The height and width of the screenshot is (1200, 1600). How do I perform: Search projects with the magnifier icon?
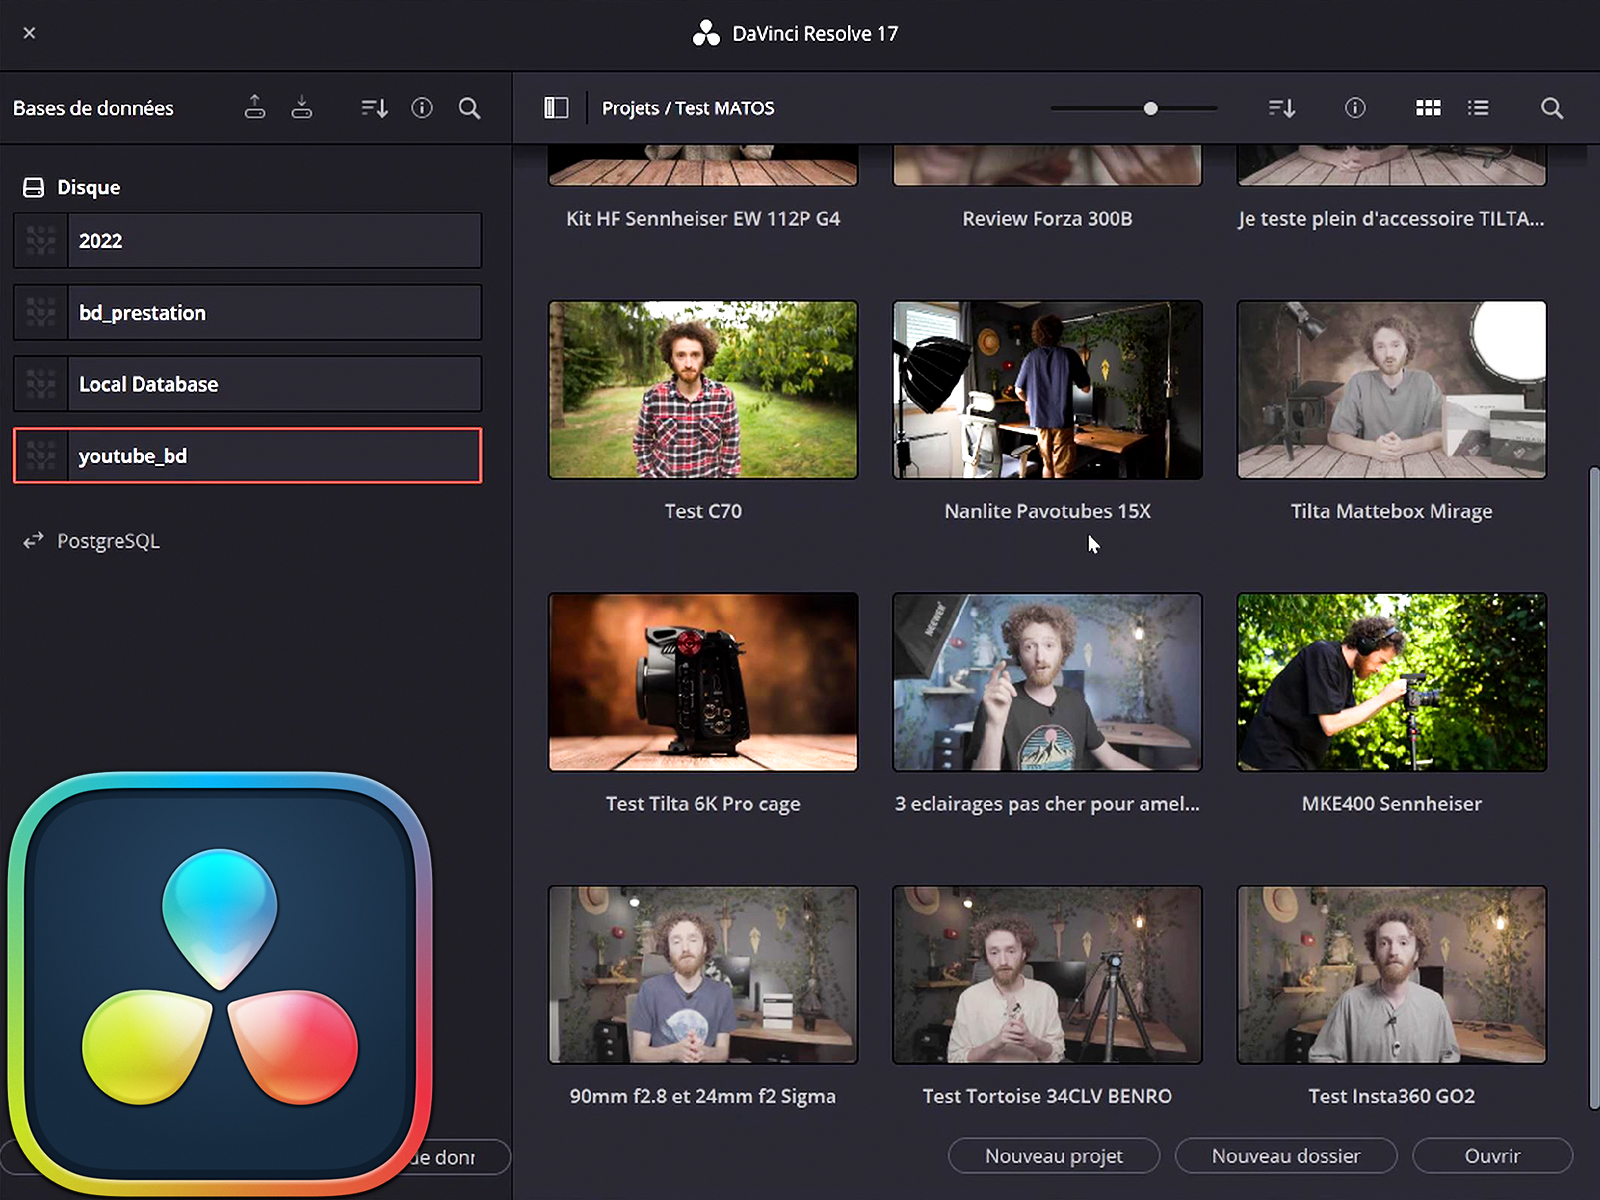tap(1551, 107)
